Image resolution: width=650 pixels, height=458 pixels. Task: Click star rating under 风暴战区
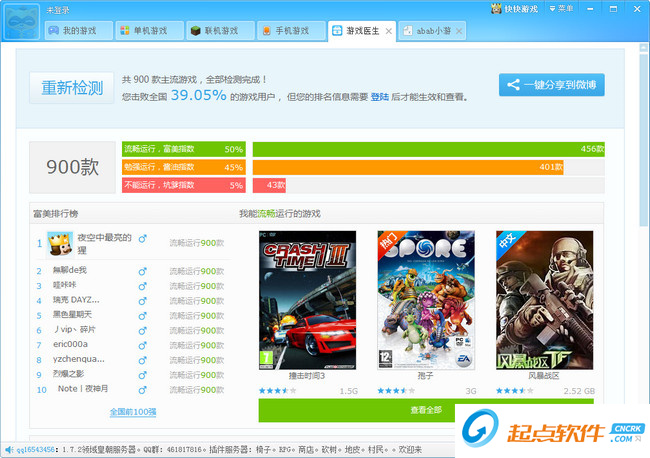tap(514, 390)
